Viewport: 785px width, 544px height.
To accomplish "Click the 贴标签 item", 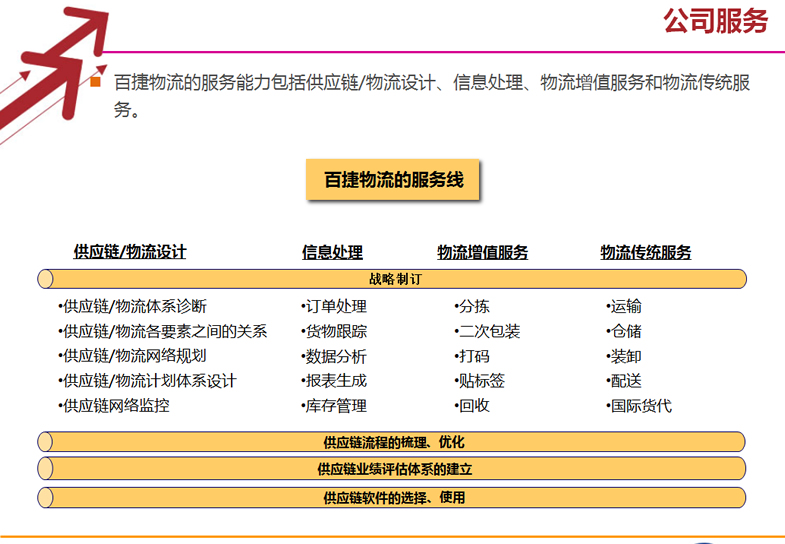I will click(479, 381).
